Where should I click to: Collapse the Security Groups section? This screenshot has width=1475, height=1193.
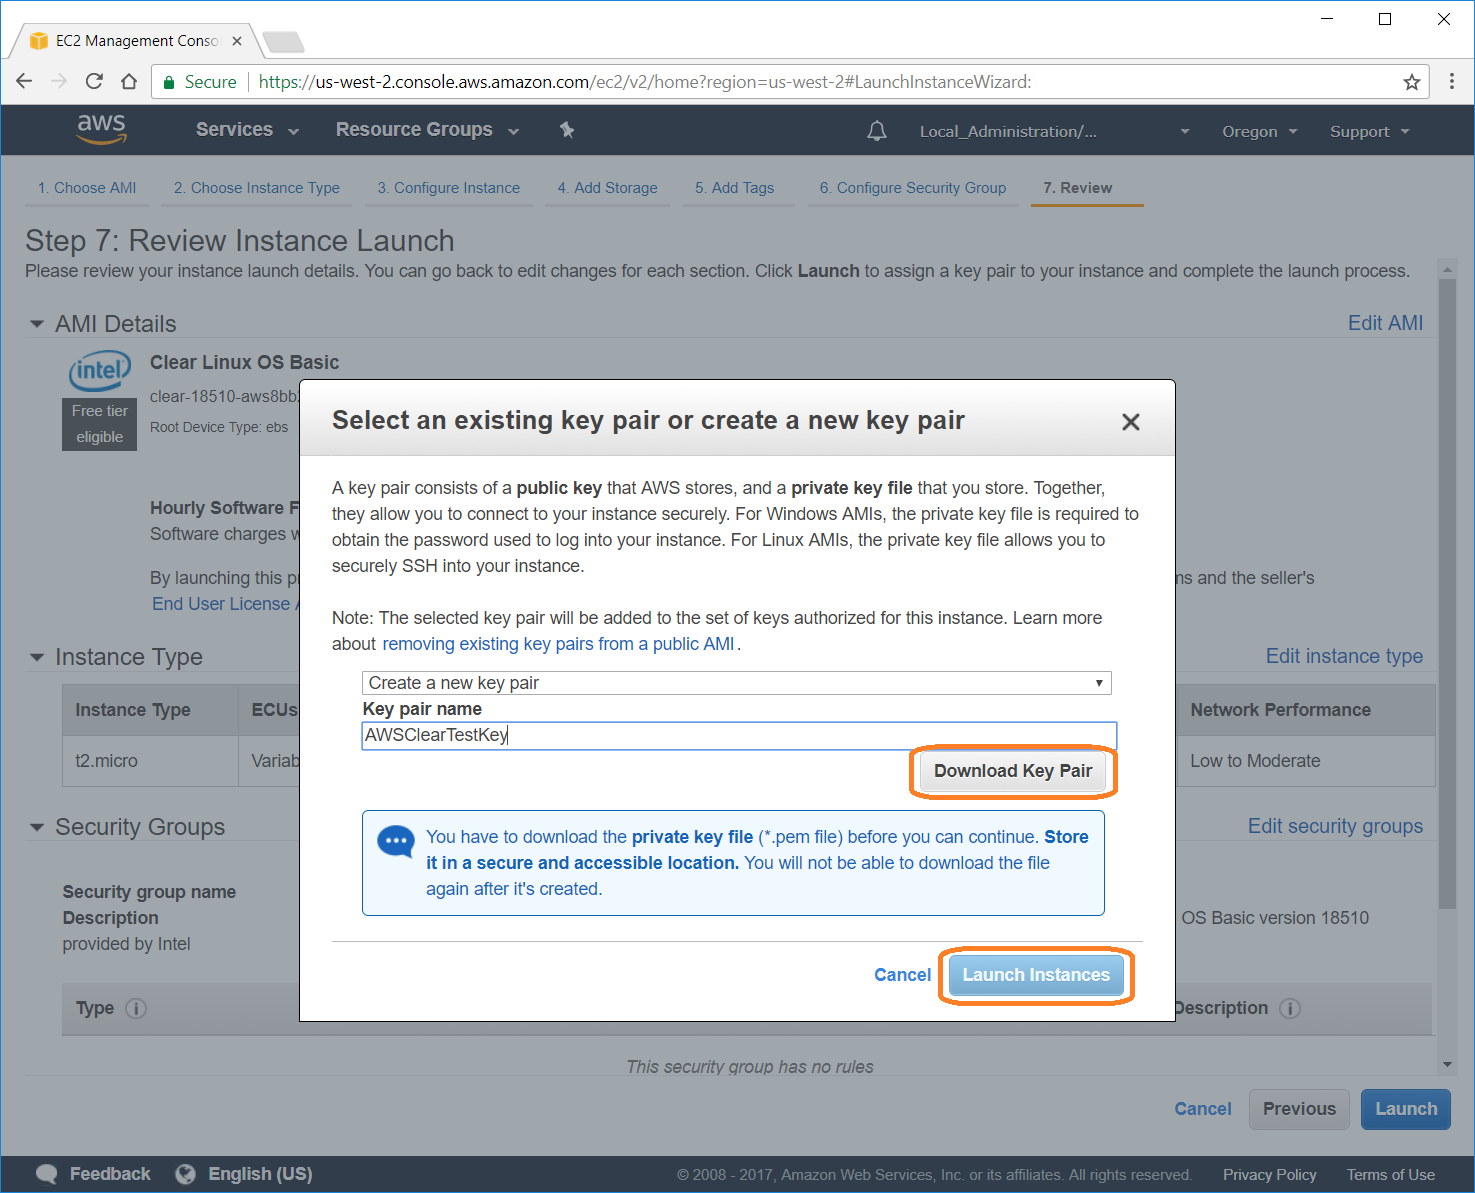(x=37, y=827)
